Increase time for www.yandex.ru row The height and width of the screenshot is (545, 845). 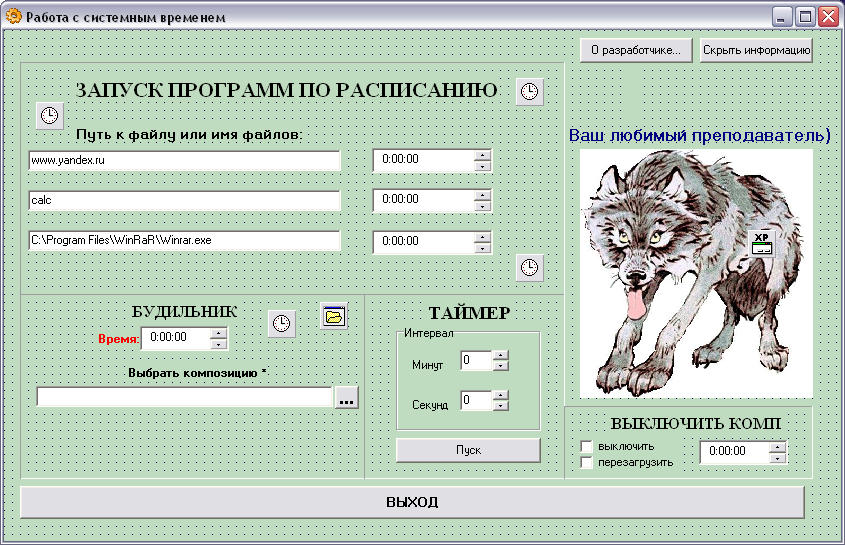[x=483, y=155]
